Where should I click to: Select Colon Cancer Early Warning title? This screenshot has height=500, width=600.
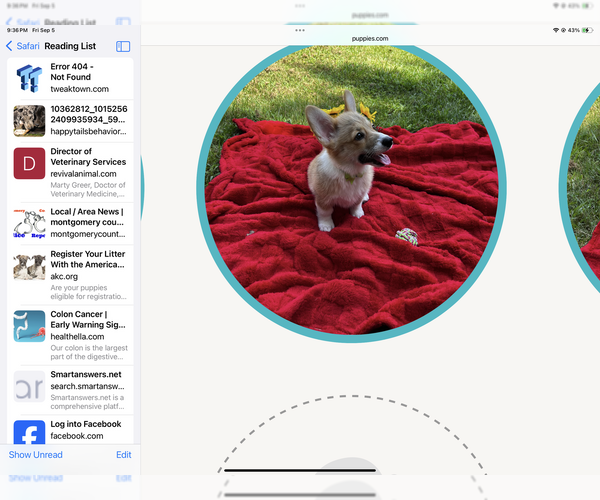pyautogui.click(x=88, y=318)
